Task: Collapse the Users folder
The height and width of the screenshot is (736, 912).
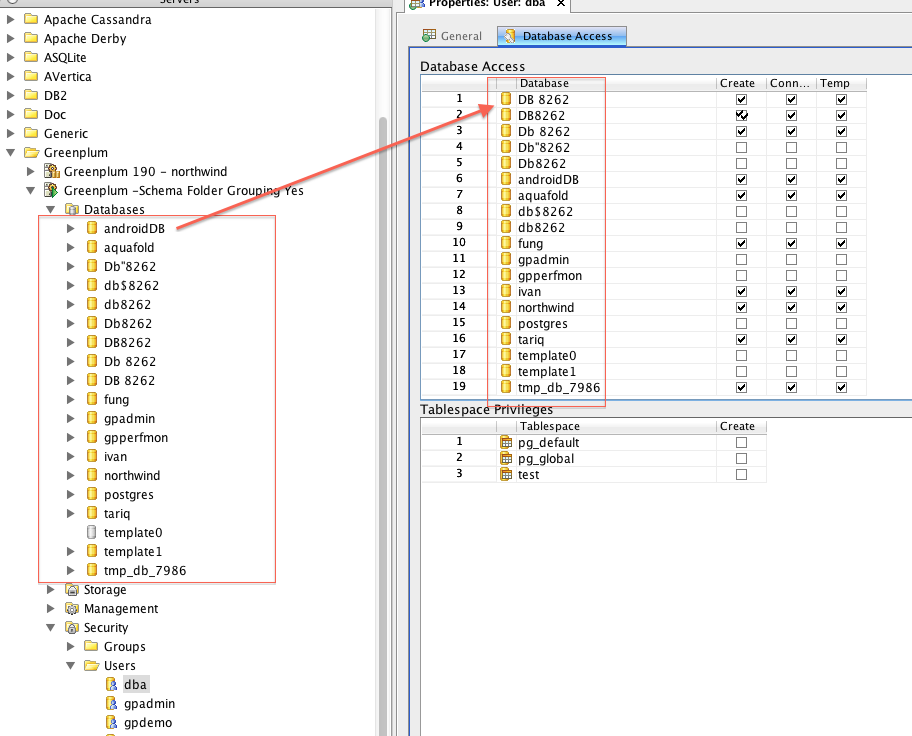Action: click(70, 665)
